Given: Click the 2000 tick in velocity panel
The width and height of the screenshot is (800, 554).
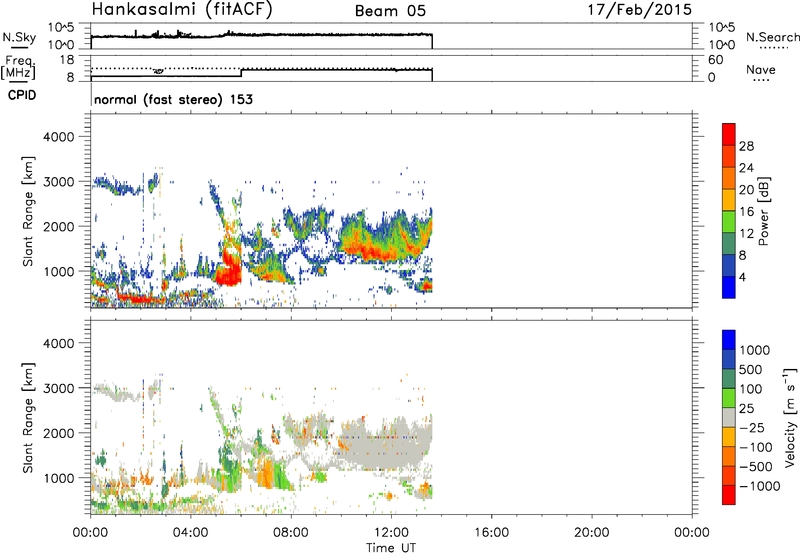Looking at the screenshot, I should tap(59, 433).
